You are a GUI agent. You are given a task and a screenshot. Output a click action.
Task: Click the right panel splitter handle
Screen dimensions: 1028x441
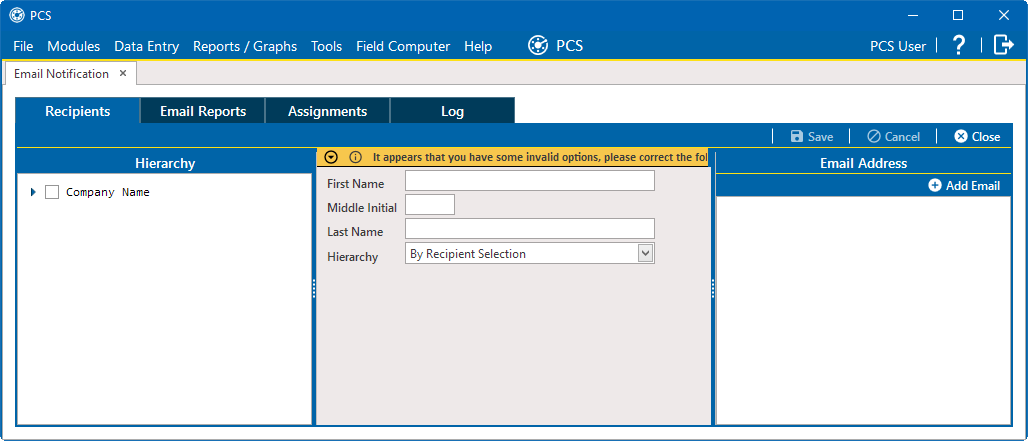click(713, 288)
